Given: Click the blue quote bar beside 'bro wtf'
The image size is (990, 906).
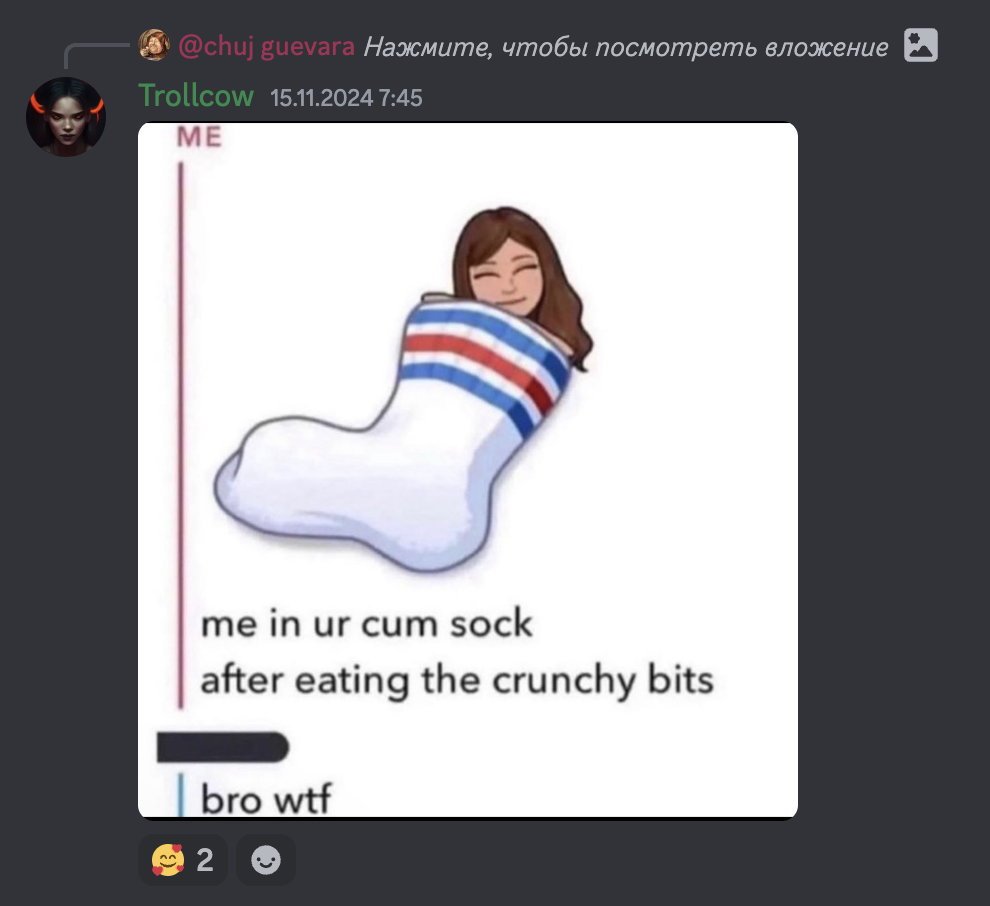Looking at the screenshot, I should point(182,796).
